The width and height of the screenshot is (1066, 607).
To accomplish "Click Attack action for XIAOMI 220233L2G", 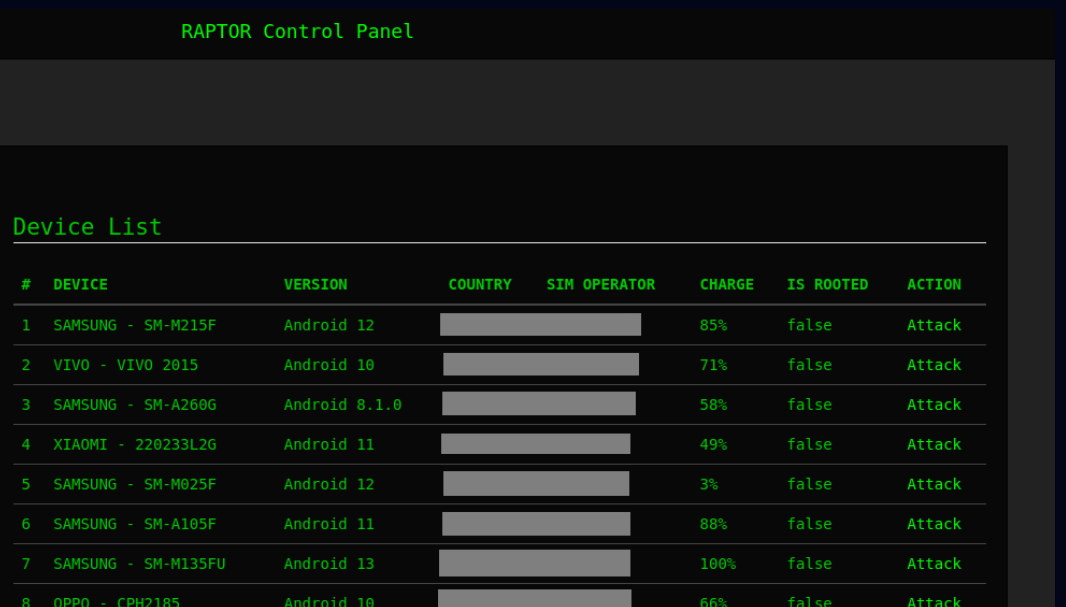I will (x=933, y=444).
